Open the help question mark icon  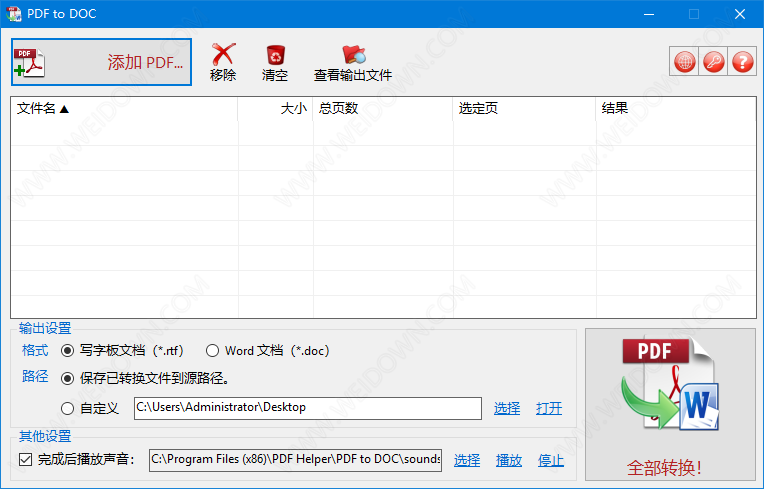[x=742, y=61]
